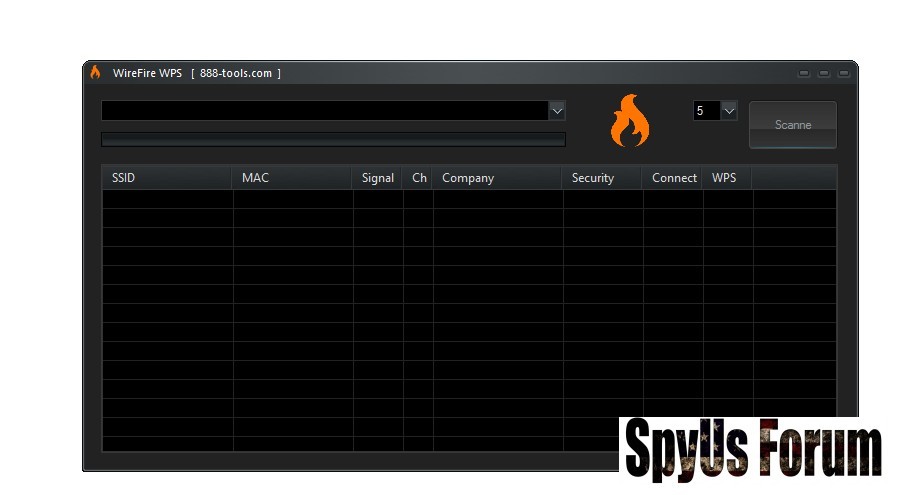Click the small flame icon in the title bar
Screen dimensions: 898x495
(x=96, y=73)
